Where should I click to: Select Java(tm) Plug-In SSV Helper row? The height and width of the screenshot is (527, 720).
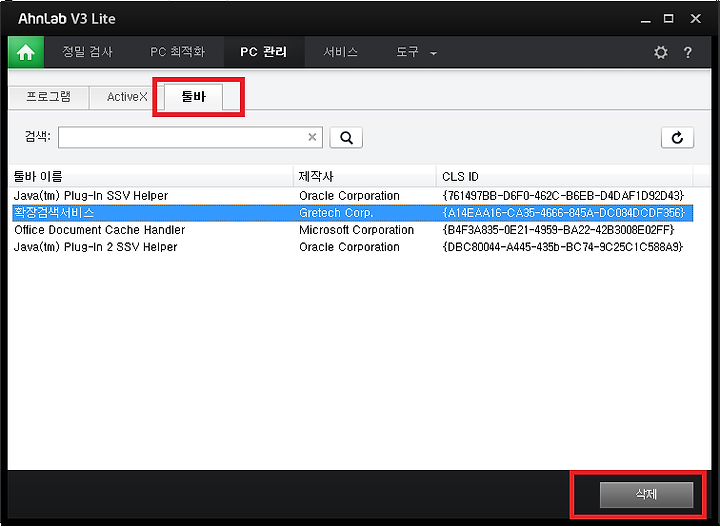tap(351, 196)
